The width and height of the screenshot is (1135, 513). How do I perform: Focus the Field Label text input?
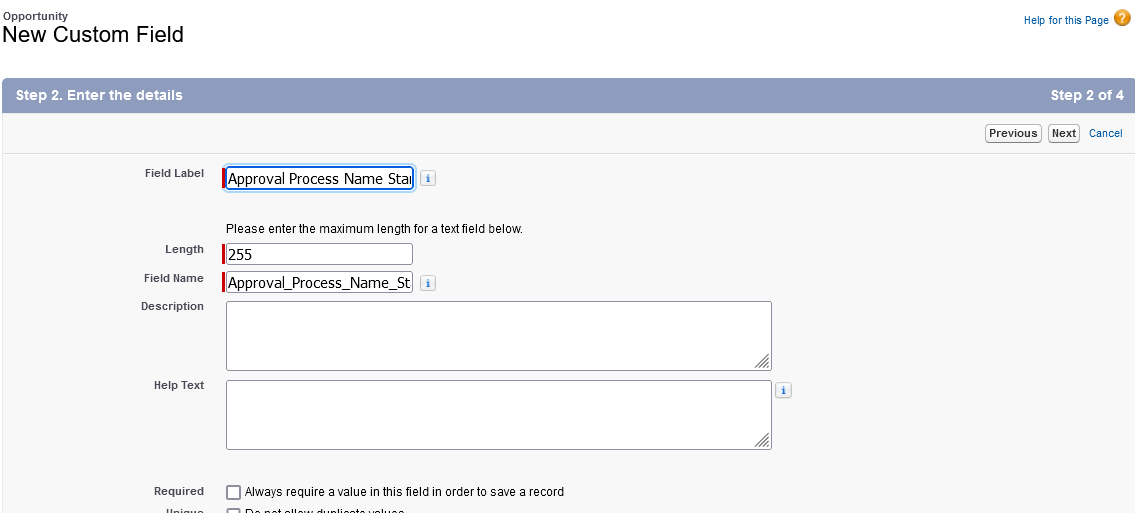click(319, 179)
